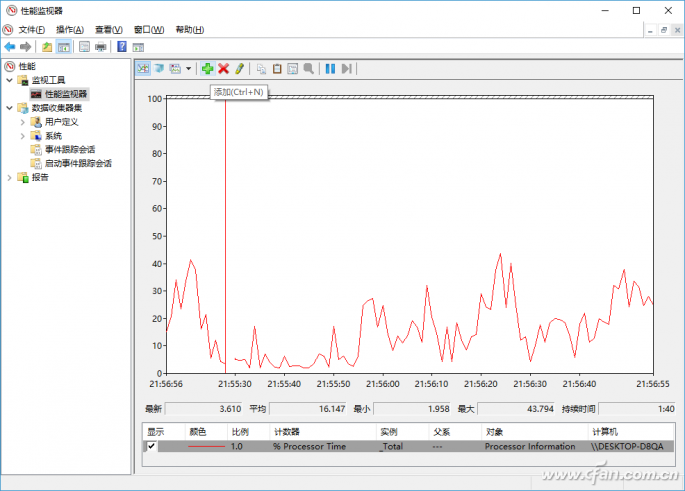Click the red line color sample of counter
The image size is (685, 491).
206,447
